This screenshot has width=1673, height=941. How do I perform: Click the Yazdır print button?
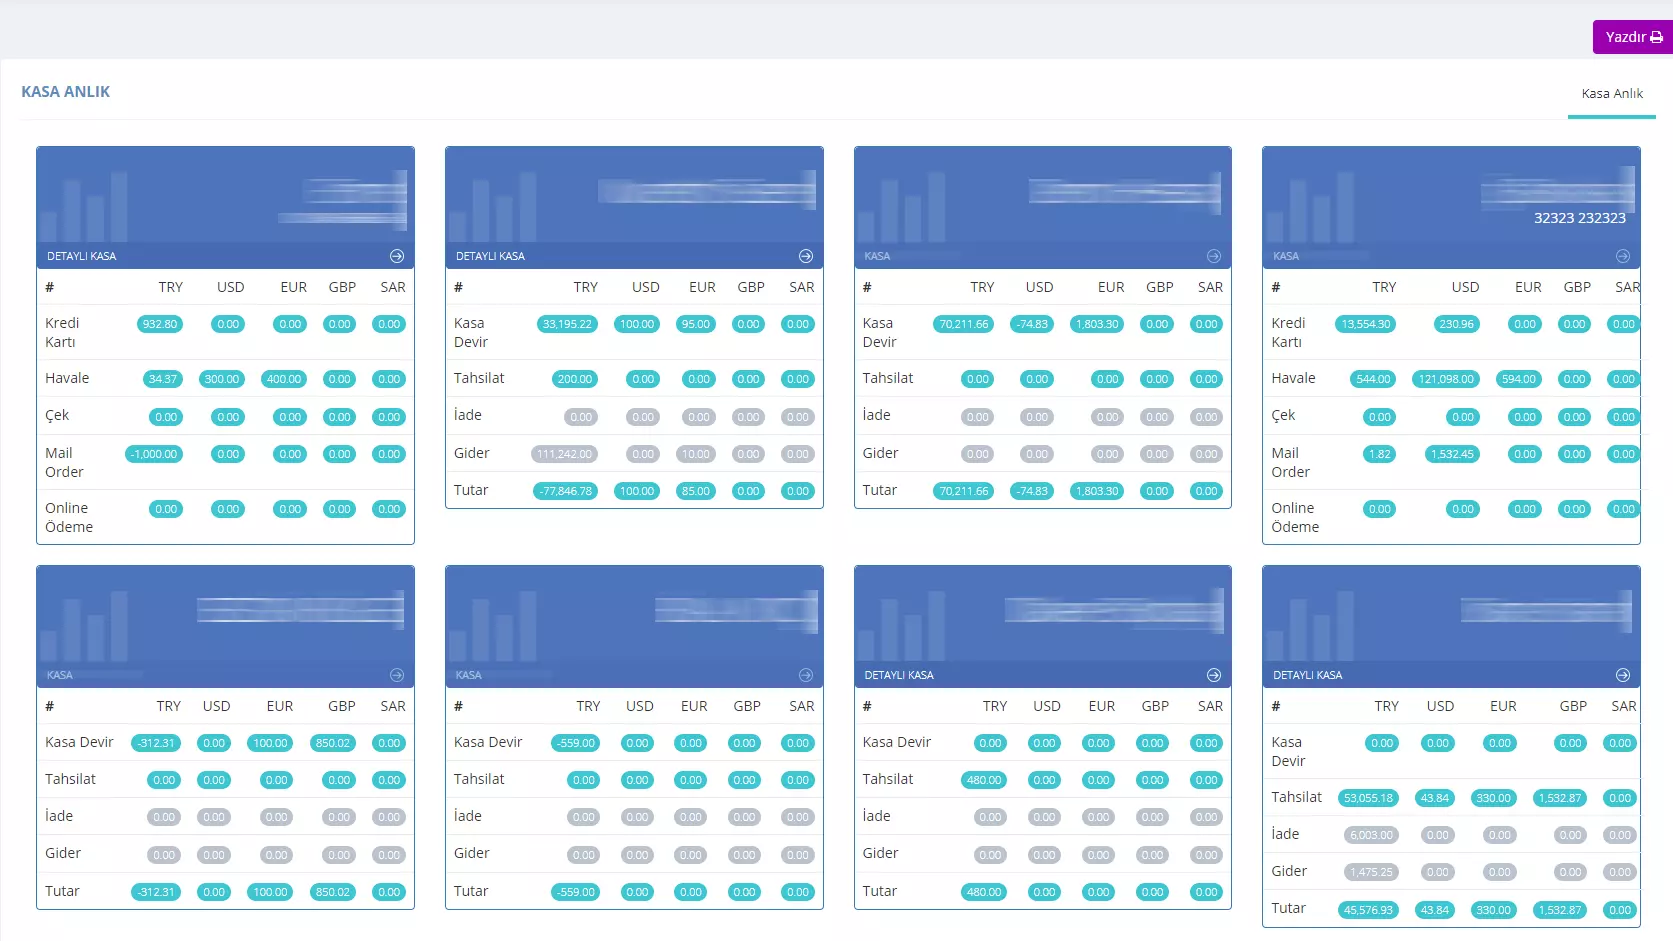pos(1633,37)
